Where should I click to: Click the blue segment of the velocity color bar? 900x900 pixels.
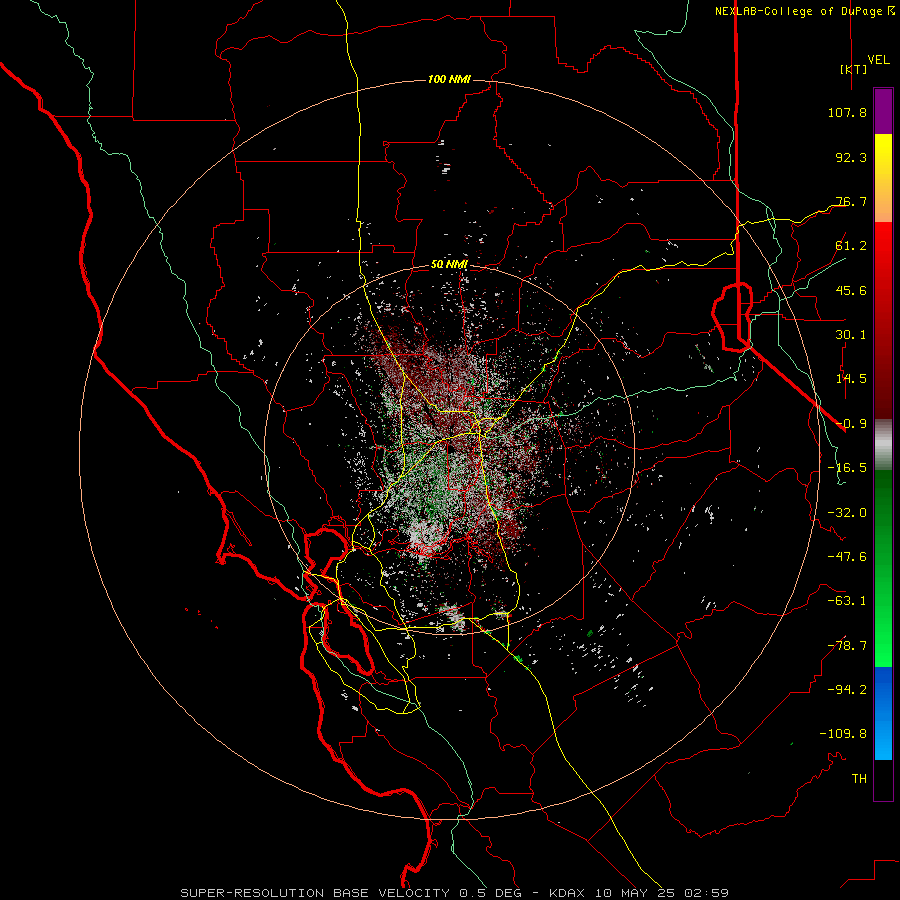pos(883,713)
